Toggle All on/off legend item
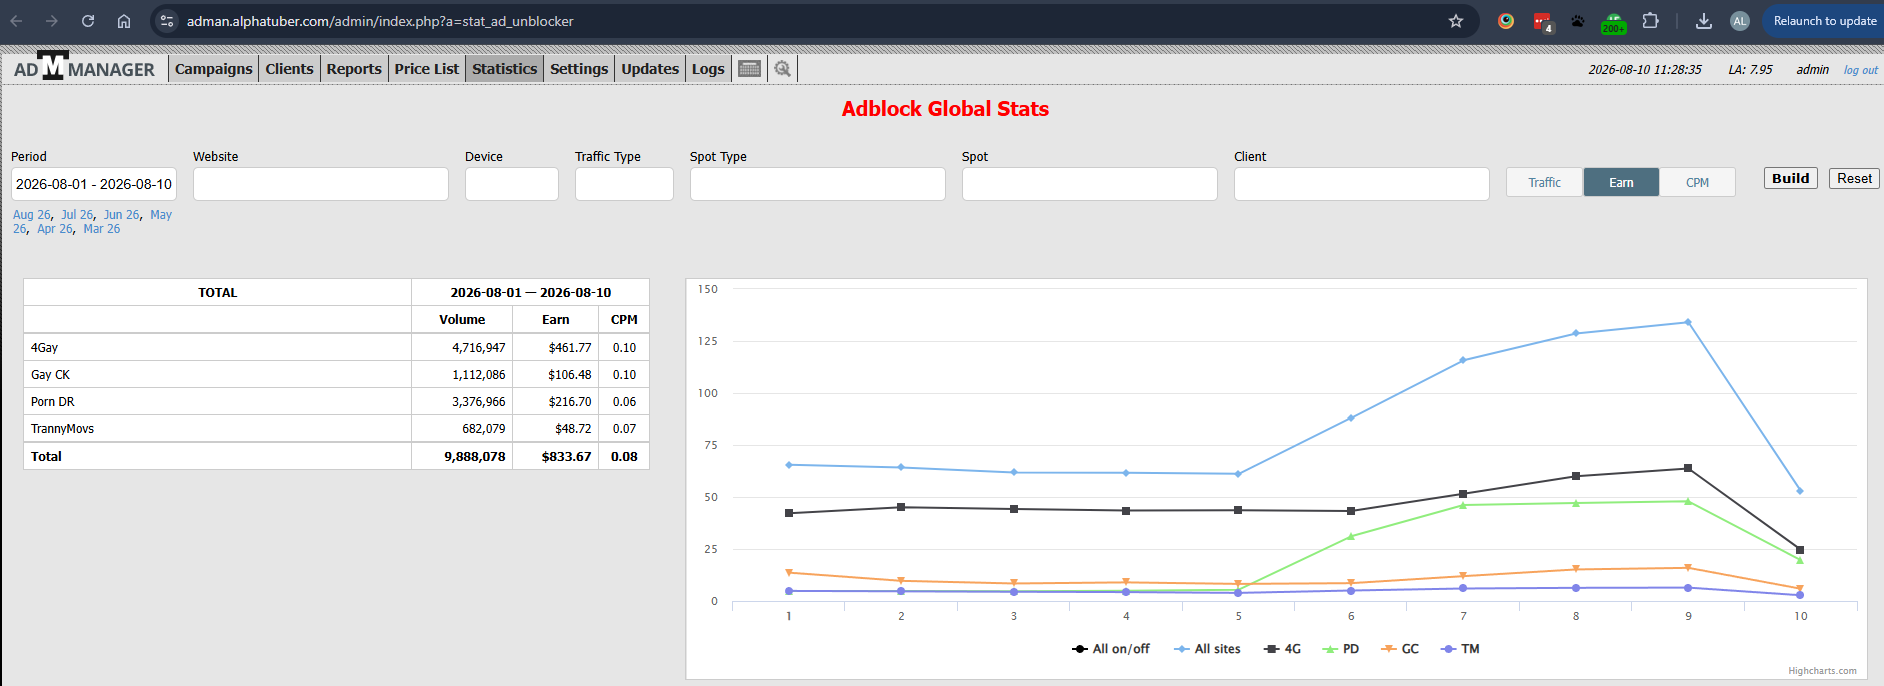This screenshot has height=686, width=1884. pos(1111,649)
